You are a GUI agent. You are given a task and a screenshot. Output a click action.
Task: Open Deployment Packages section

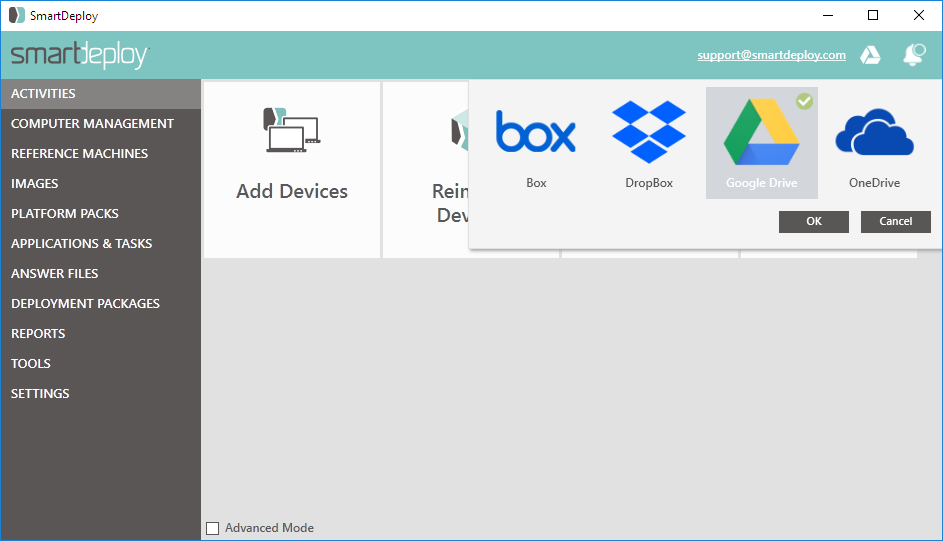pos(100,304)
